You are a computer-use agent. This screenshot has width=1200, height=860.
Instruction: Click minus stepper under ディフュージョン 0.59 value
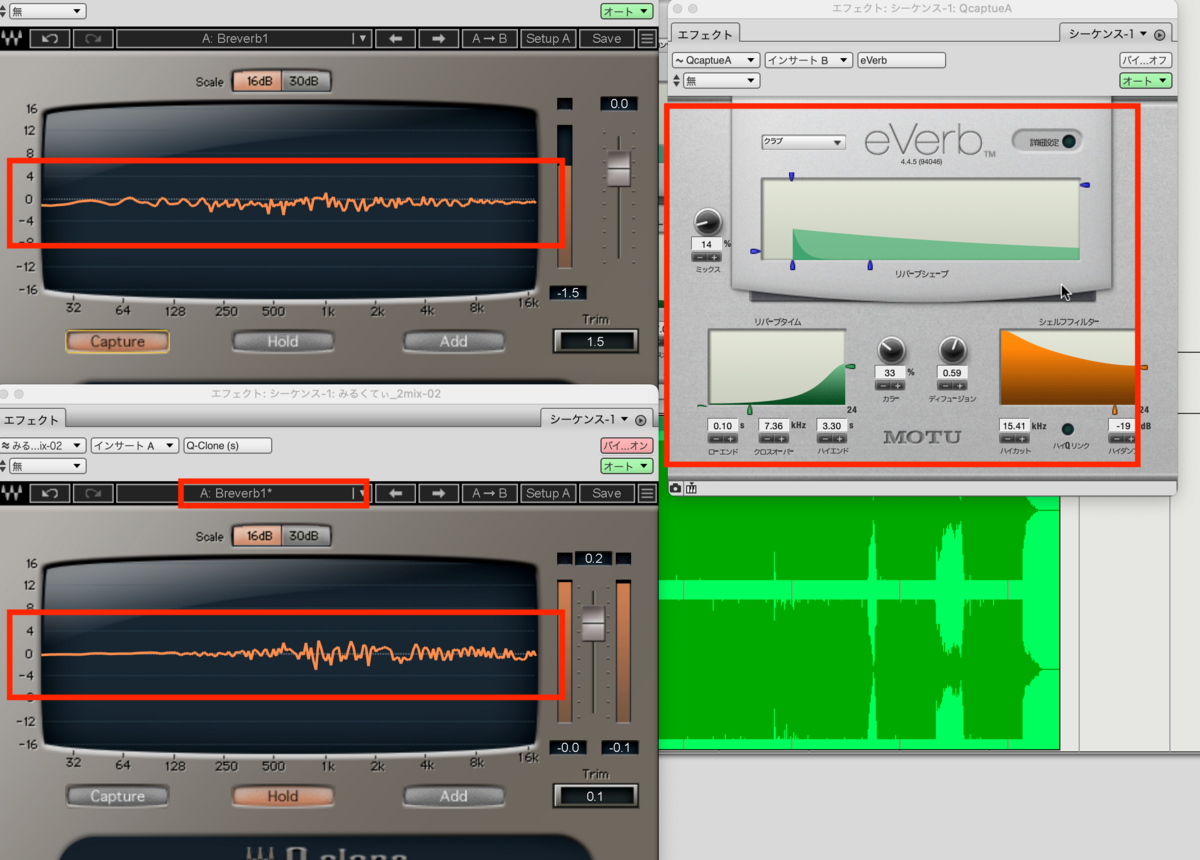(946, 386)
